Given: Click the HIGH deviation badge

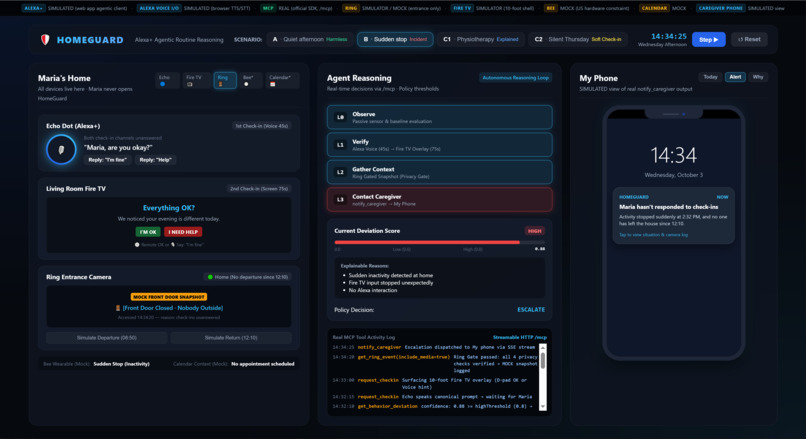Looking at the screenshot, I should [535, 231].
